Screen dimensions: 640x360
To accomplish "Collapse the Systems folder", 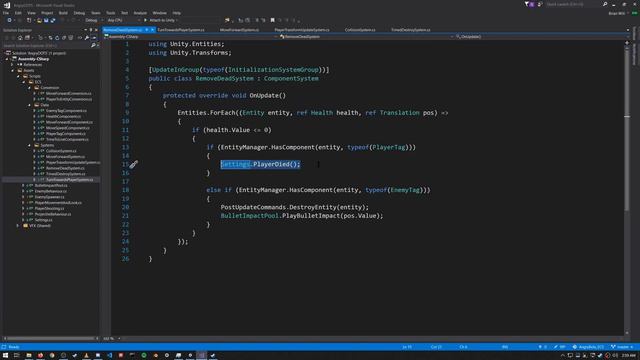I will (29, 145).
